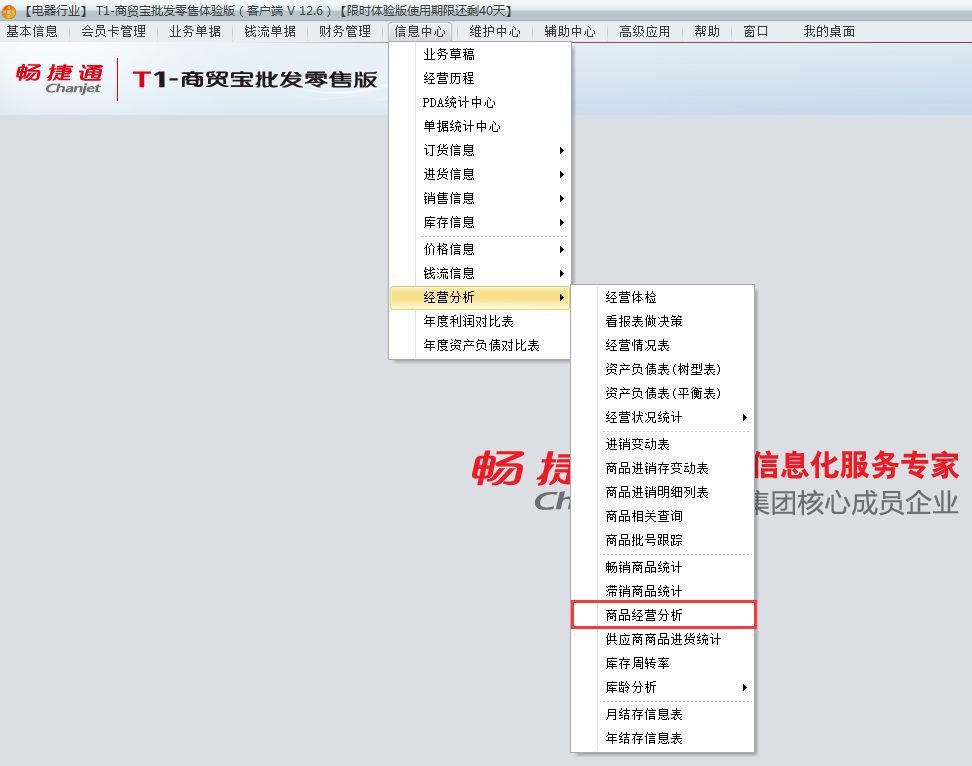Open the 财务管理 menu
The image size is (972, 766).
tap(344, 31)
